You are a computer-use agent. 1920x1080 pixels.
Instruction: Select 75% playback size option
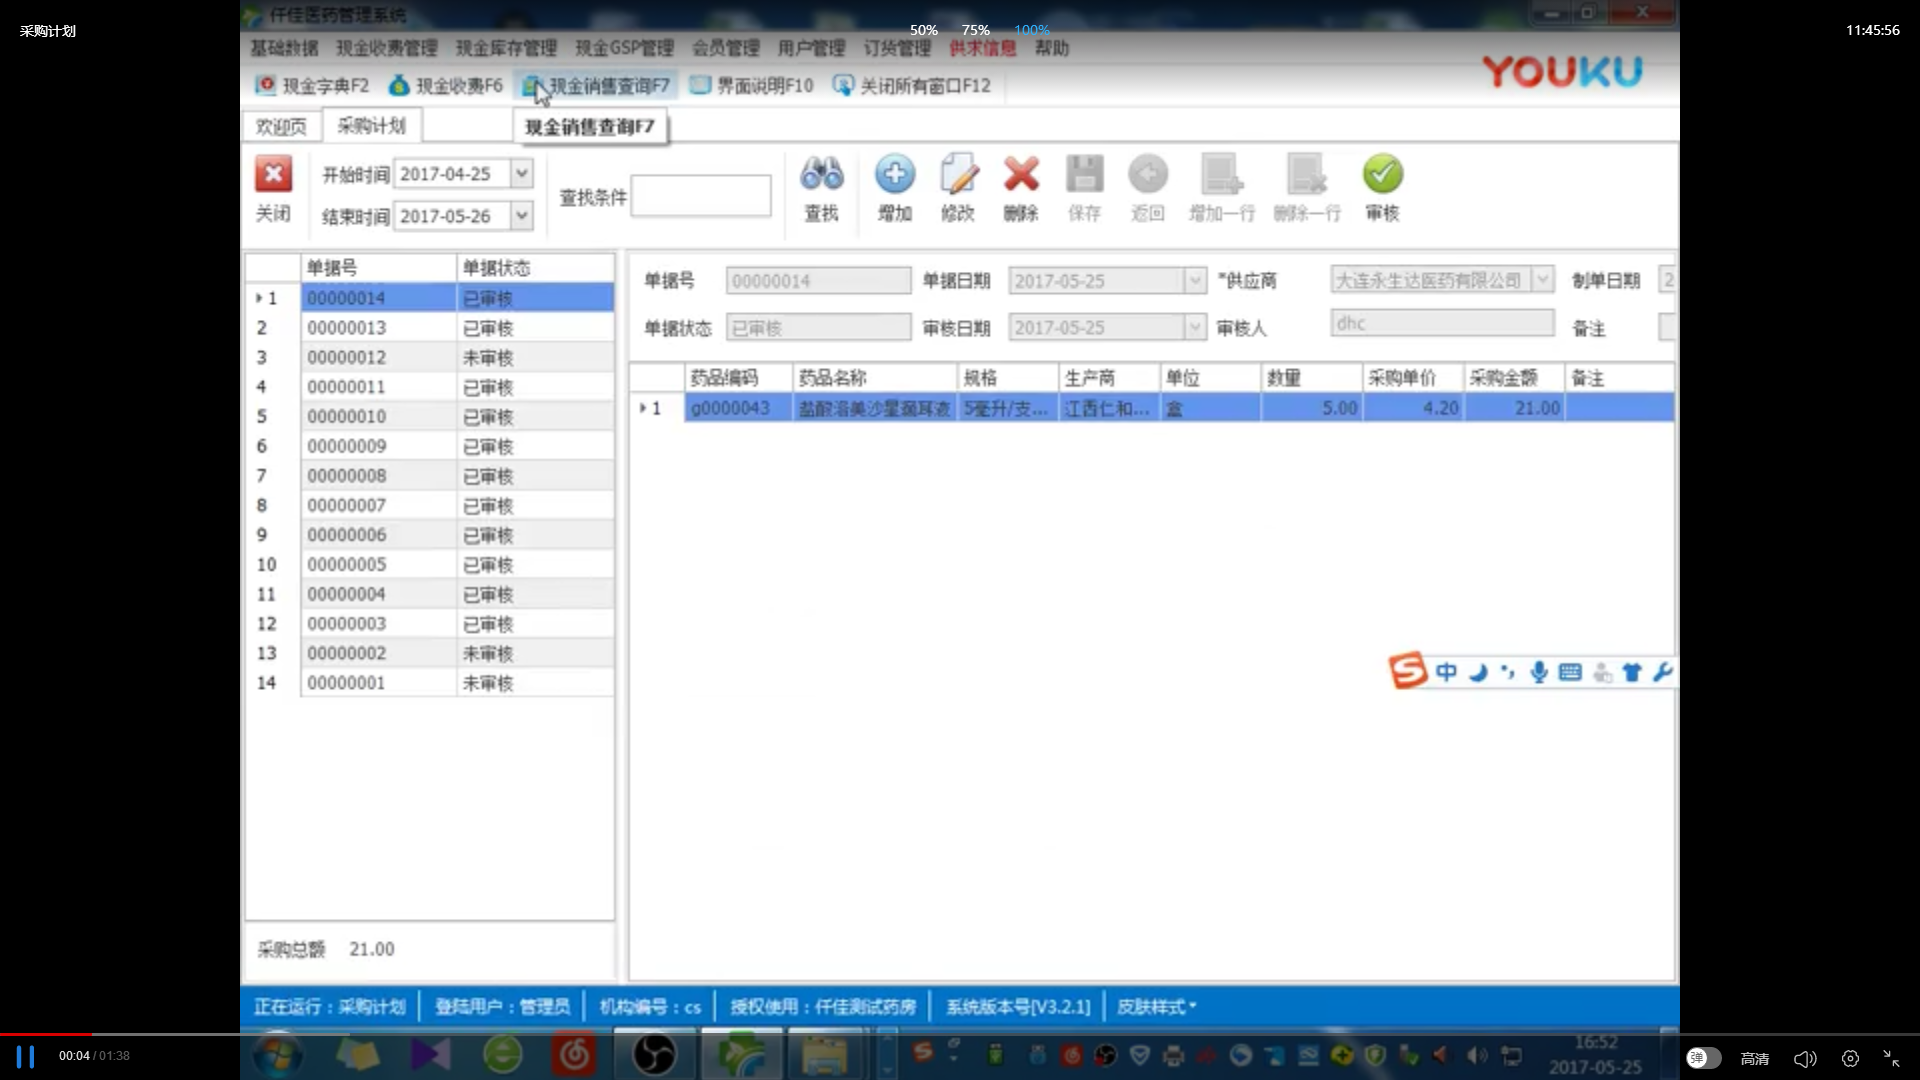975,30
